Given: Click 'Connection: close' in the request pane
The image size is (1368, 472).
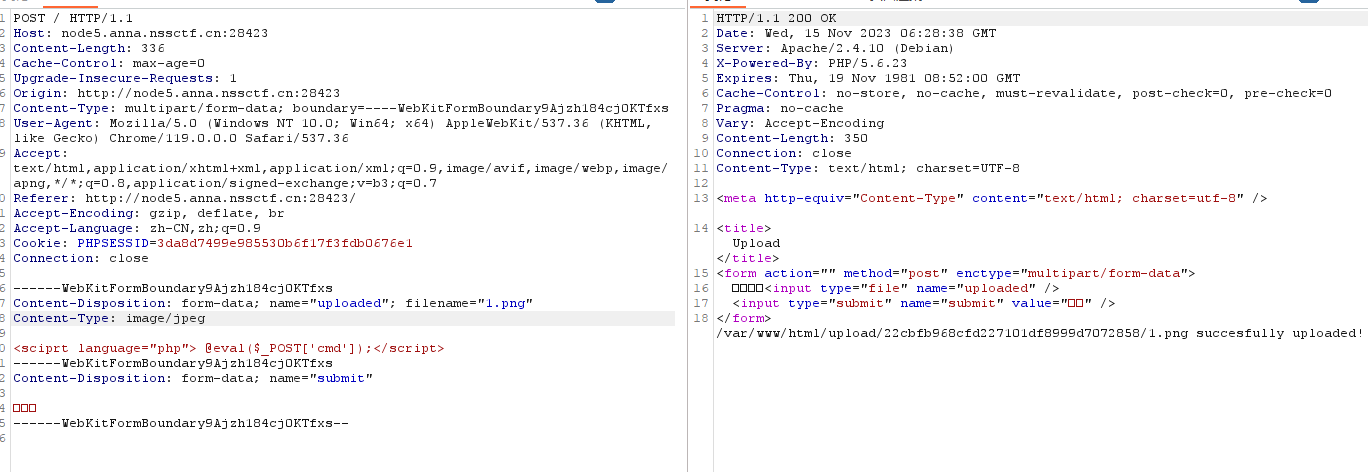Looking at the screenshot, I should [81, 258].
